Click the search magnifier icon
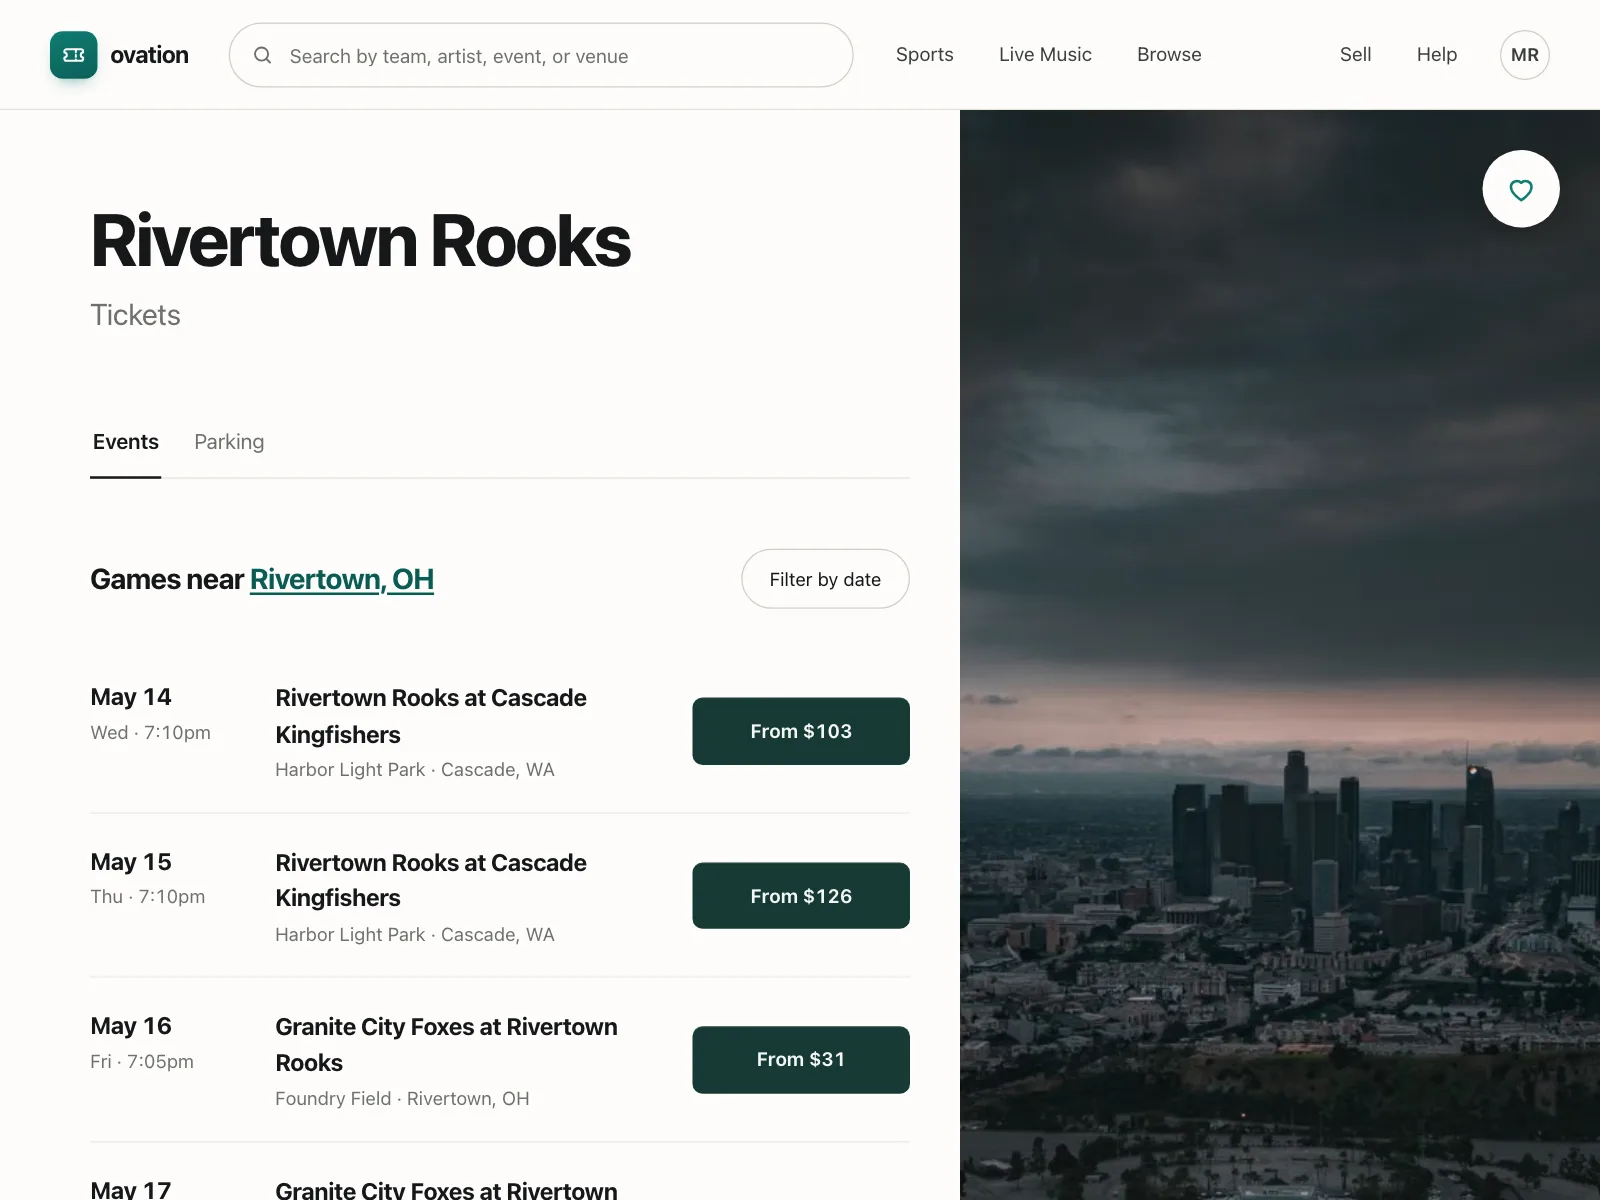 click(263, 55)
